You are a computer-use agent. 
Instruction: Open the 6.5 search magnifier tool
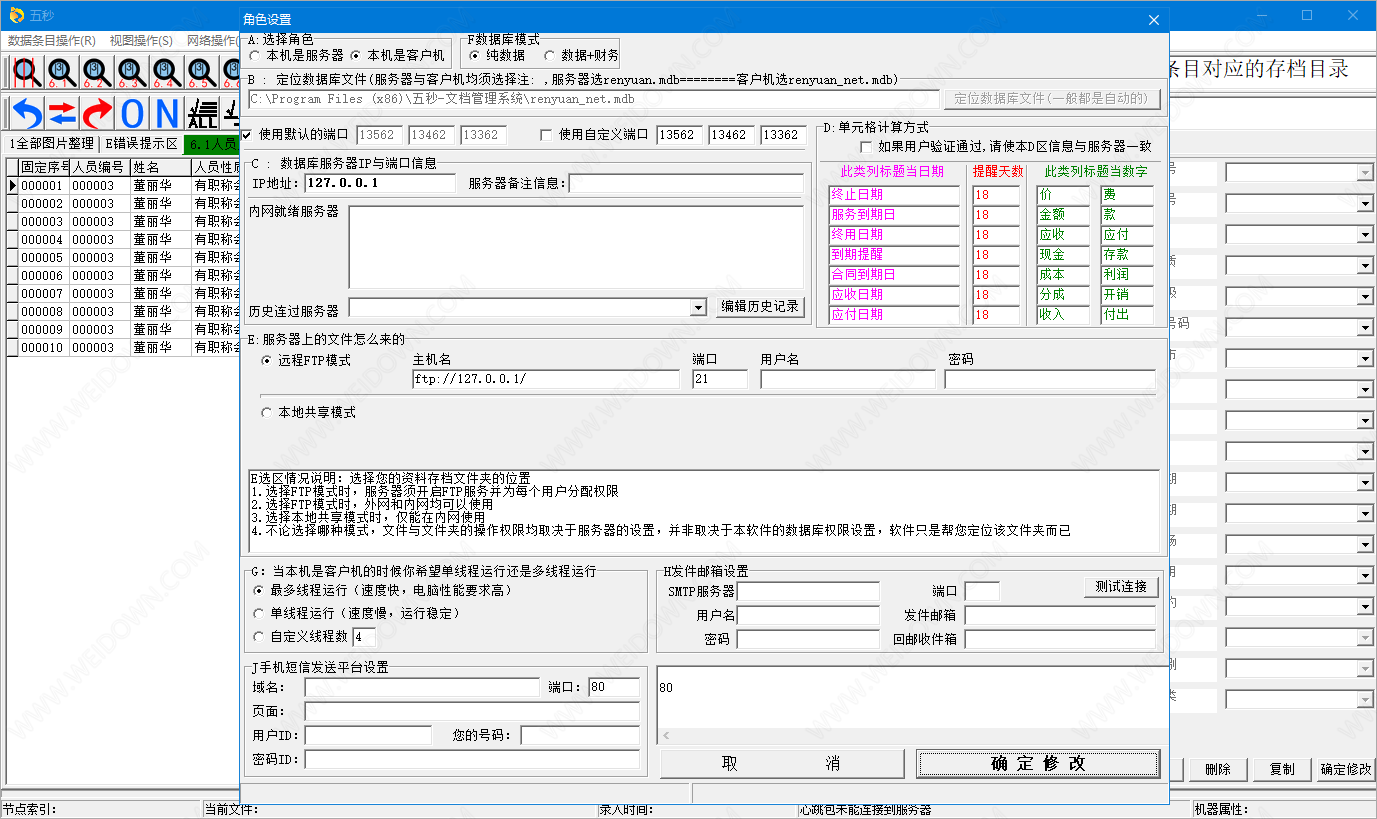[202, 72]
